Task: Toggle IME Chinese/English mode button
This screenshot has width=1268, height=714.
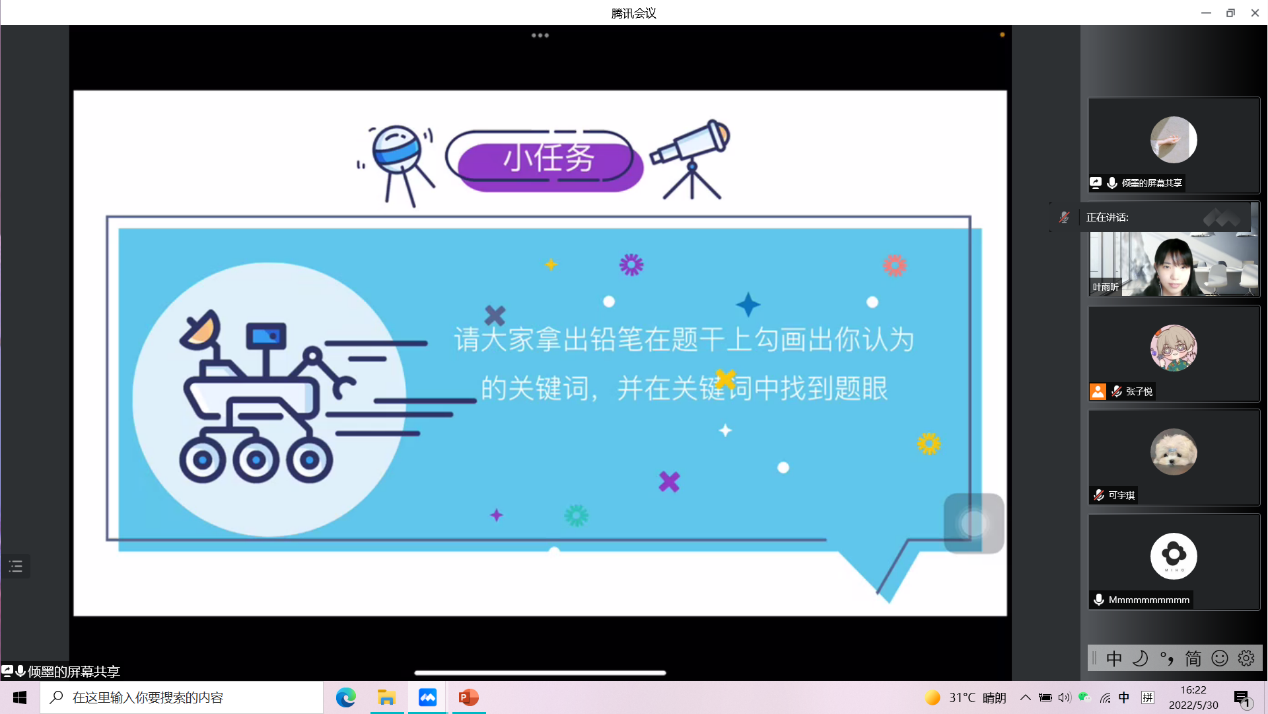Action: [x=1114, y=658]
